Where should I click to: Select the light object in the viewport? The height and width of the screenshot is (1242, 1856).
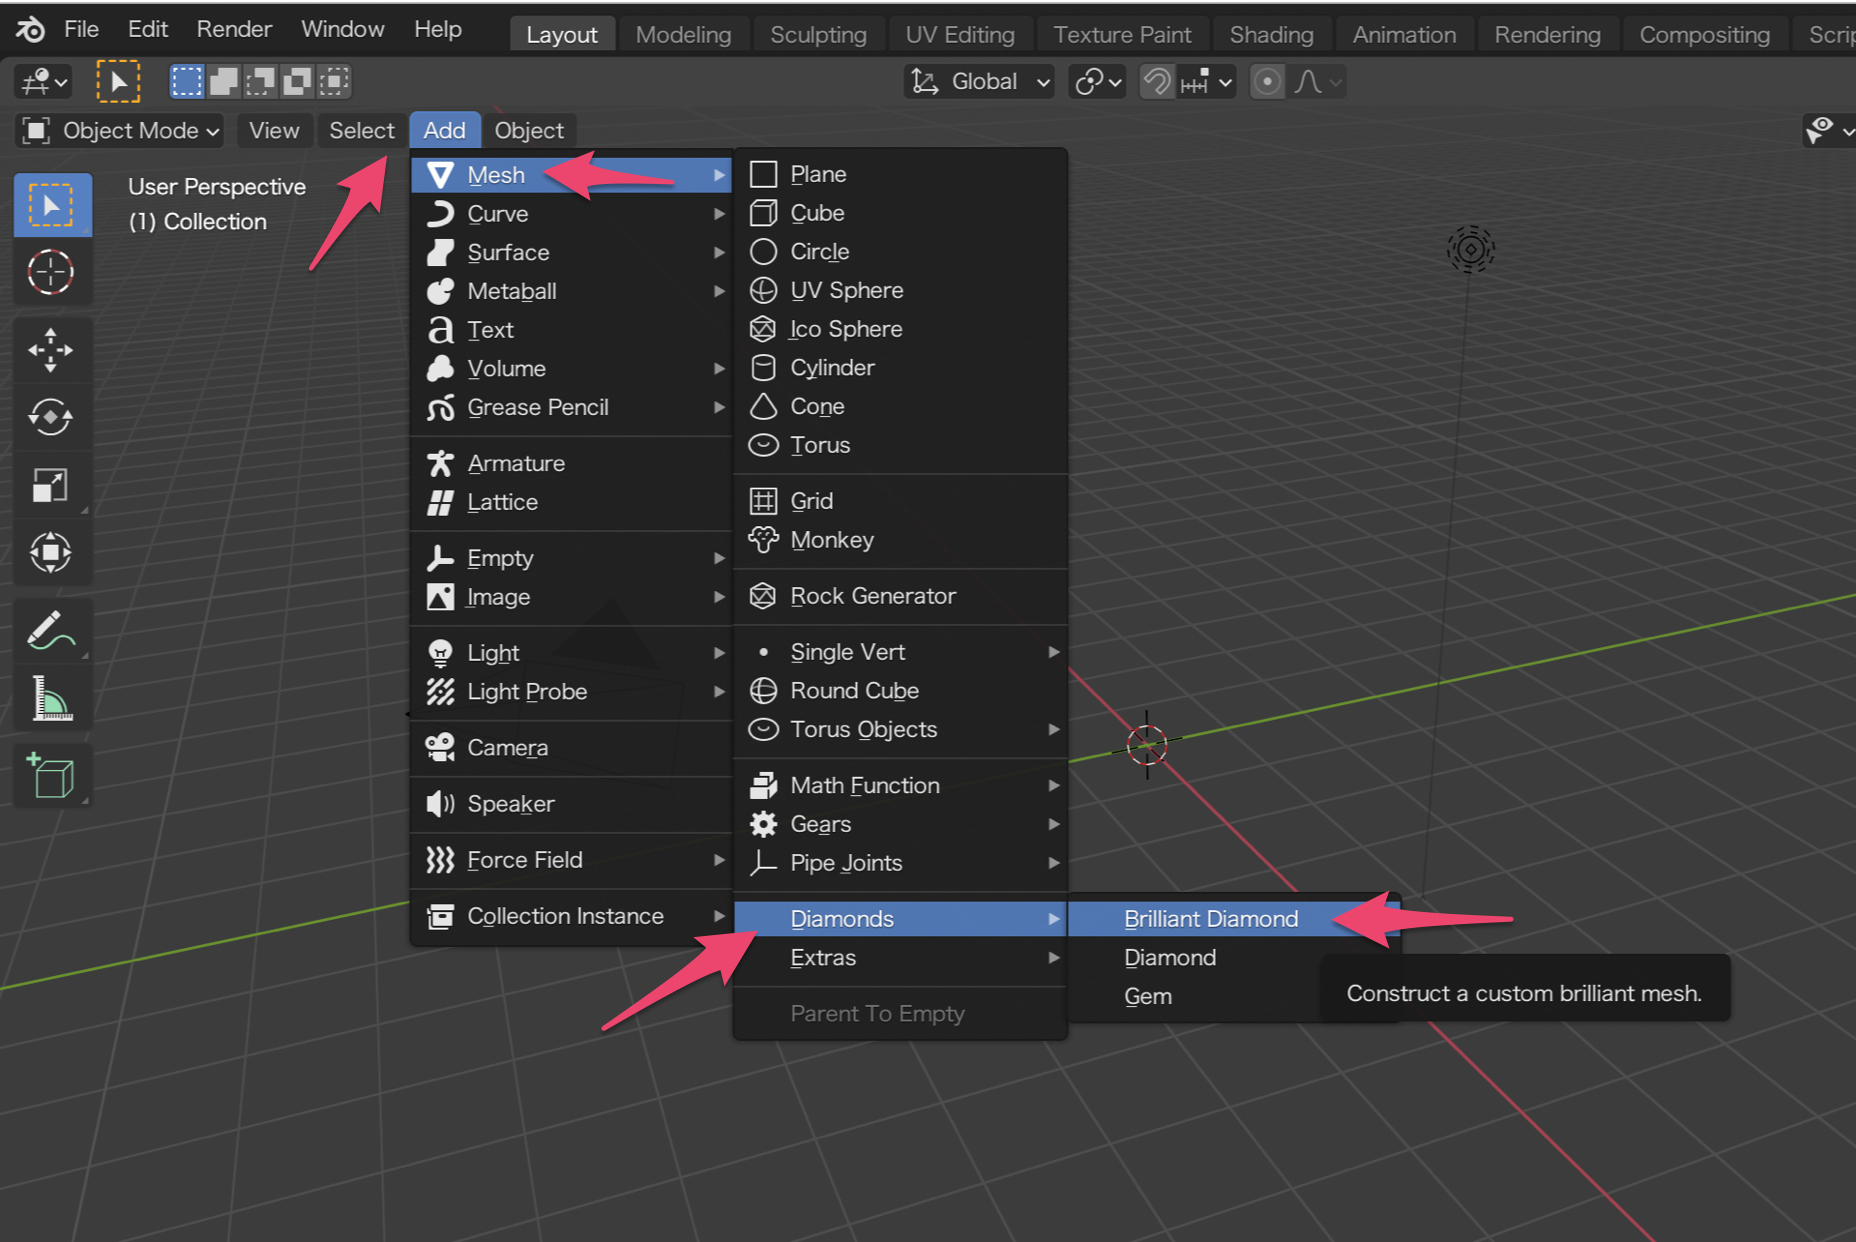pyautogui.click(x=1470, y=249)
